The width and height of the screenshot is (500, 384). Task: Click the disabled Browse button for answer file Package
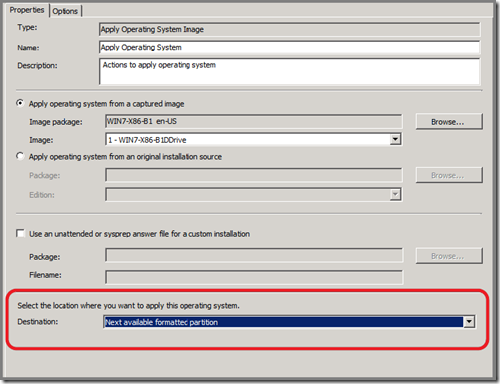tap(449, 256)
